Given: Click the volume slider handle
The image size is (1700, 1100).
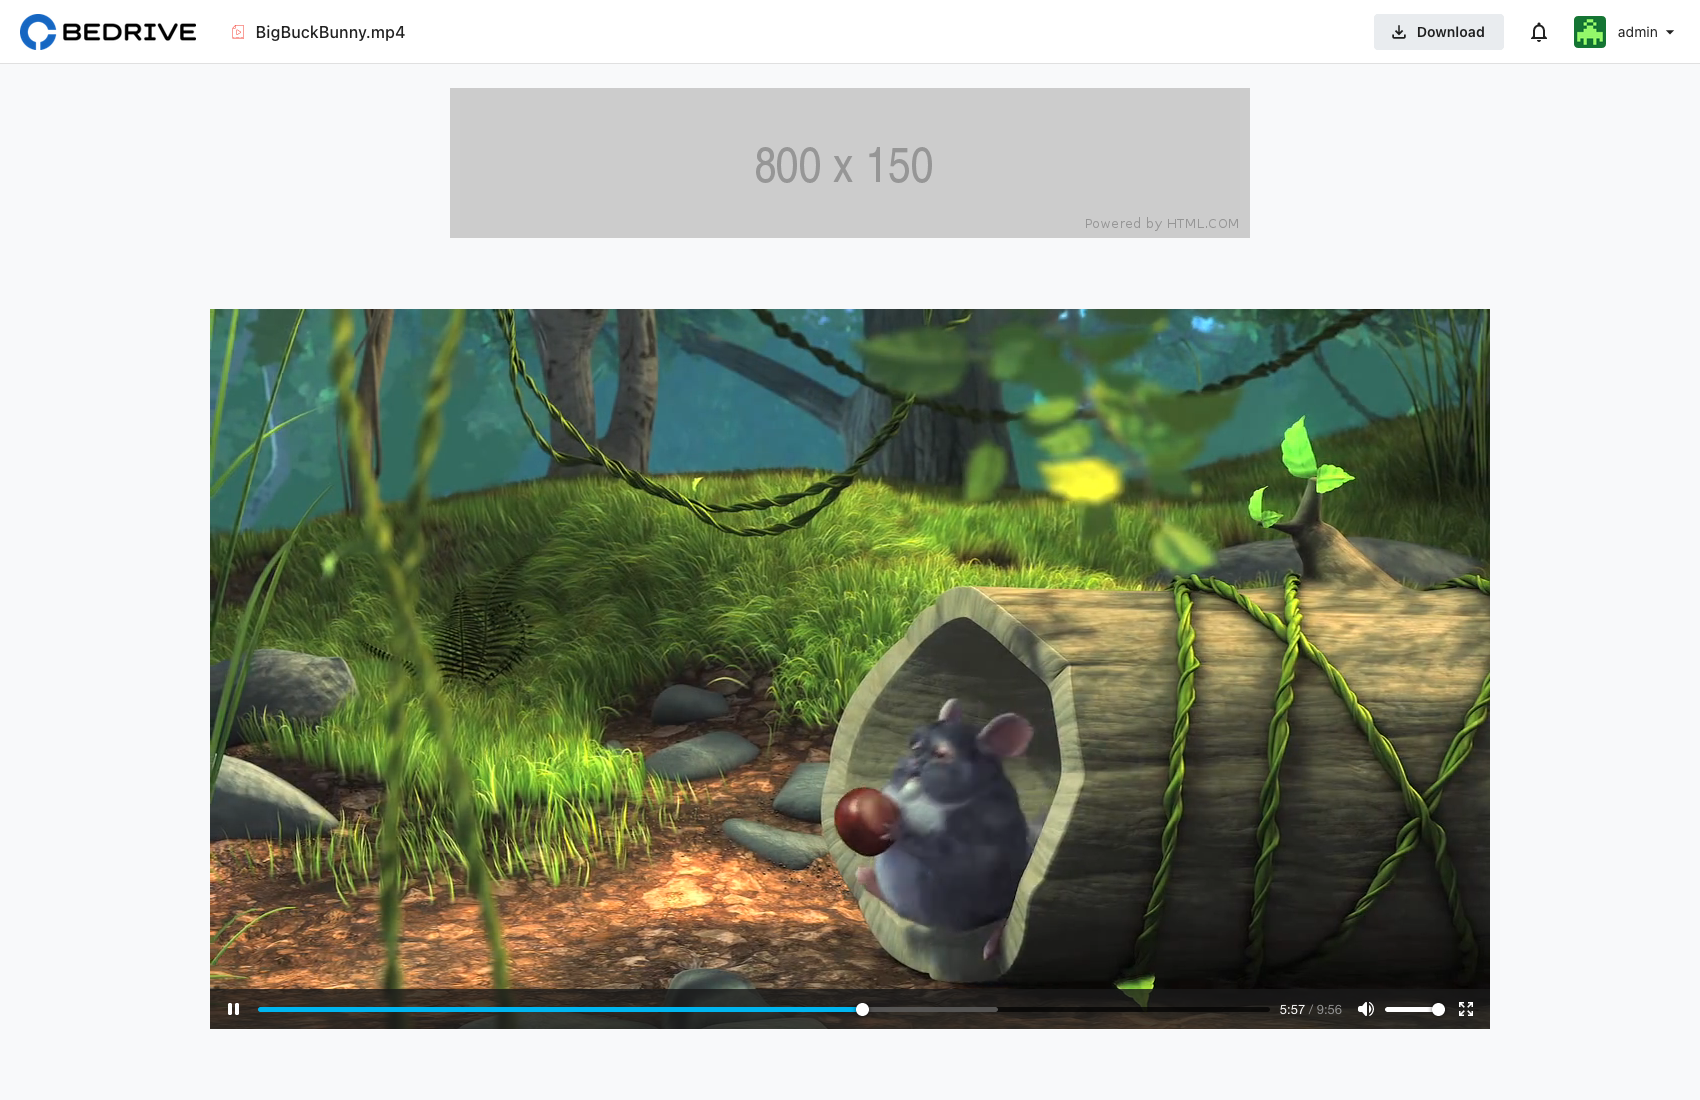Looking at the screenshot, I should (1438, 1009).
